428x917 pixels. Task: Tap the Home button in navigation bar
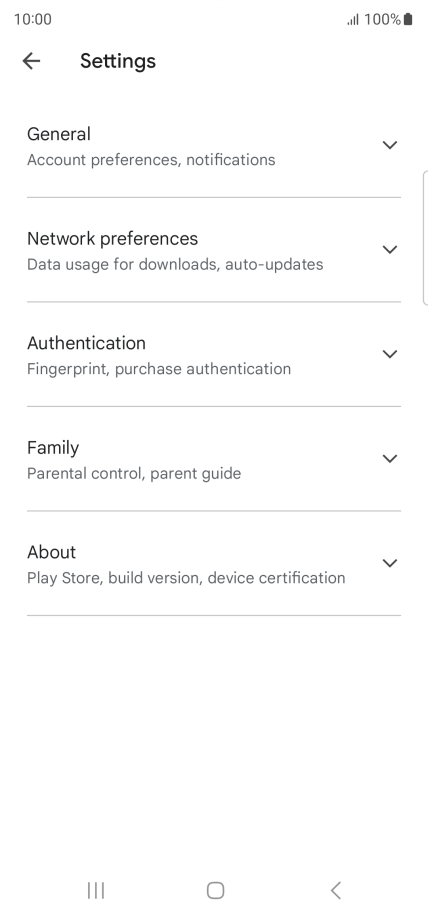tap(215, 891)
